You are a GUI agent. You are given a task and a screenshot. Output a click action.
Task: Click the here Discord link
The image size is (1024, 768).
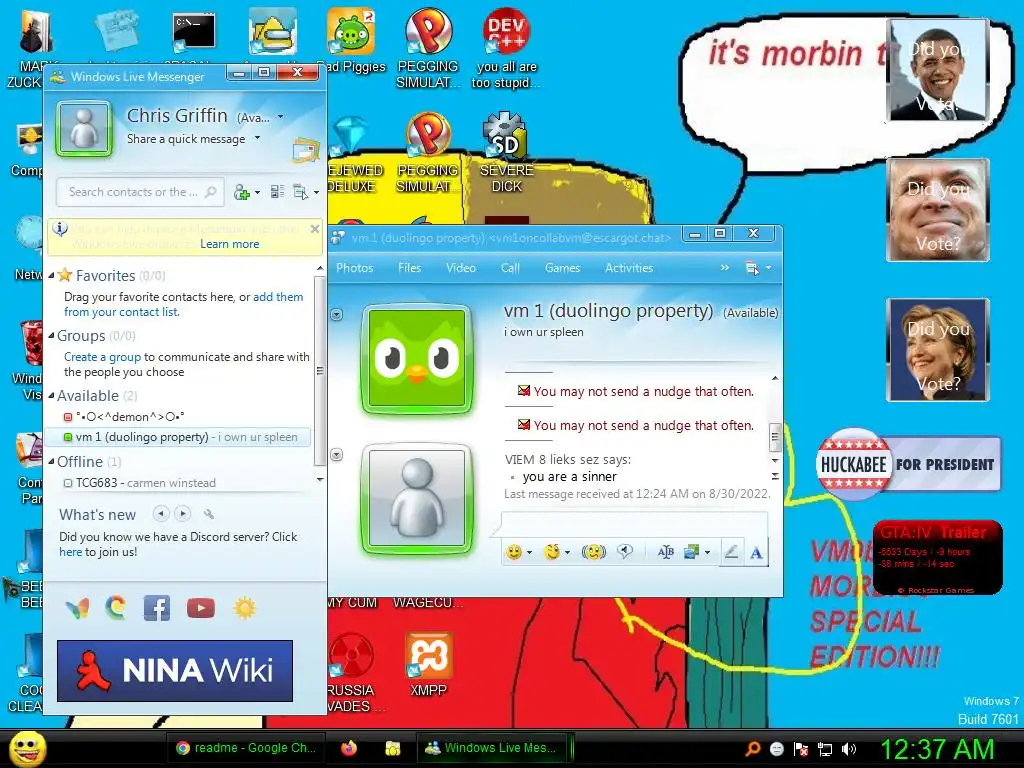[71, 552]
